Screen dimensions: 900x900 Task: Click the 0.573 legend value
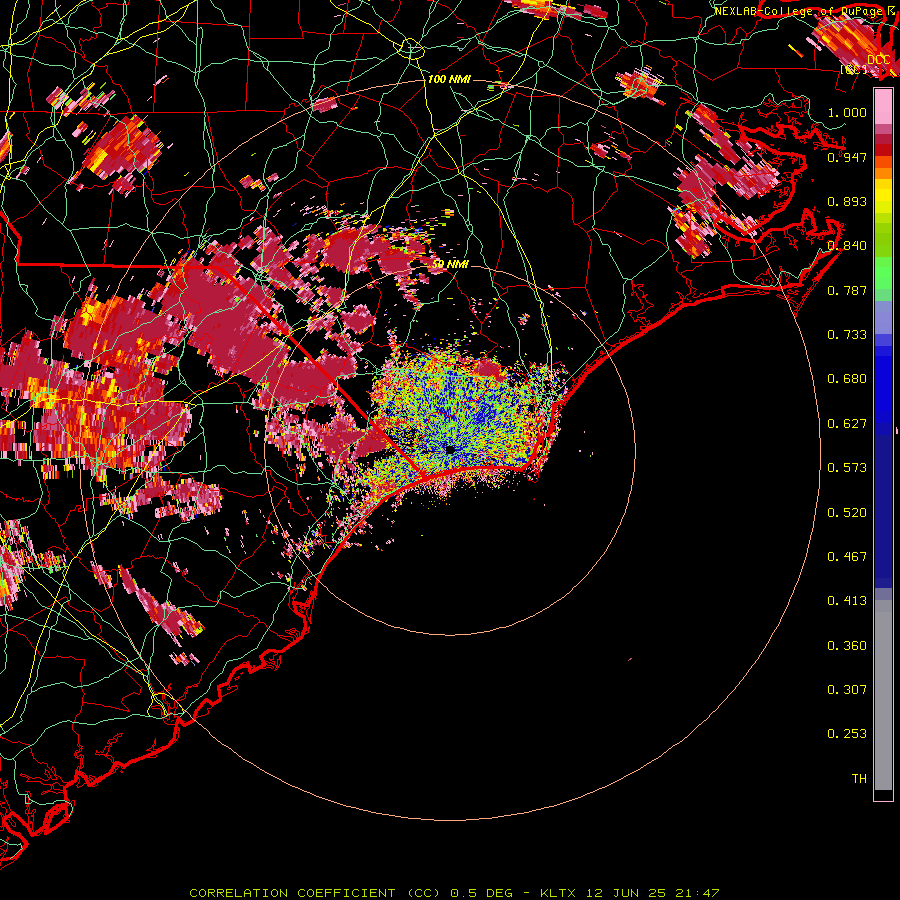[847, 468]
